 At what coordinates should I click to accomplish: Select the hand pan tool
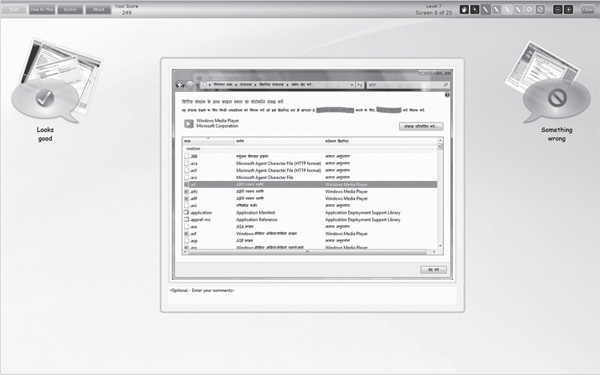pyautogui.click(x=464, y=10)
